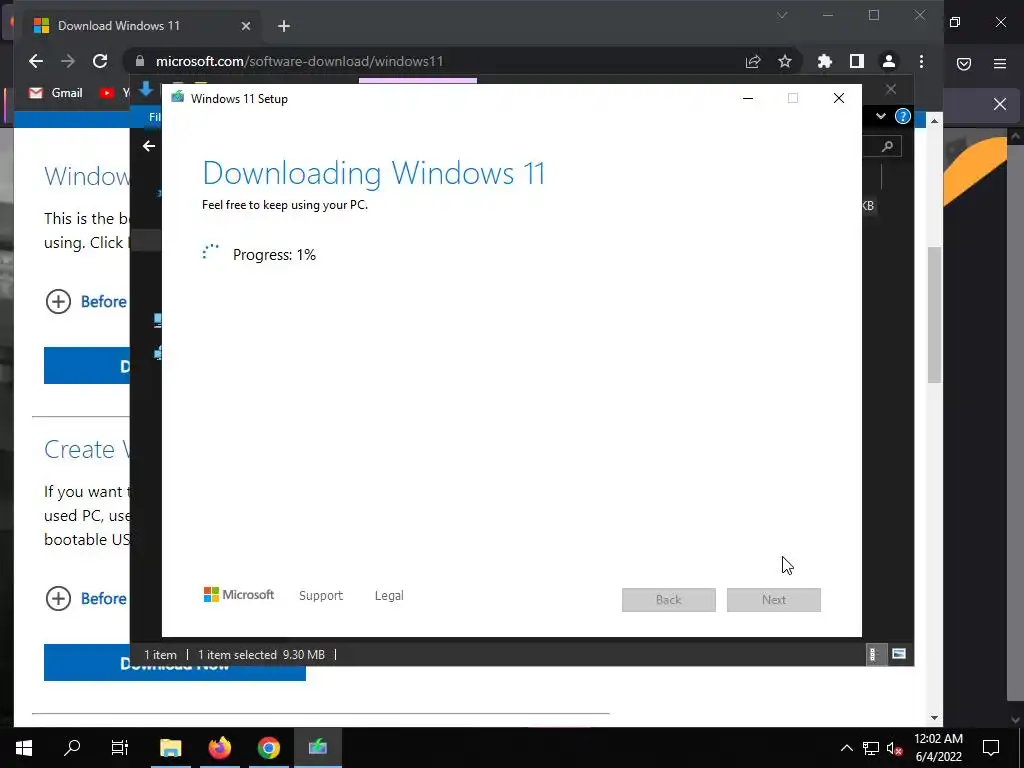Click the File Explorer search magnifier
The width and height of the screenshot is (1024, 768).
pos(887,146)
